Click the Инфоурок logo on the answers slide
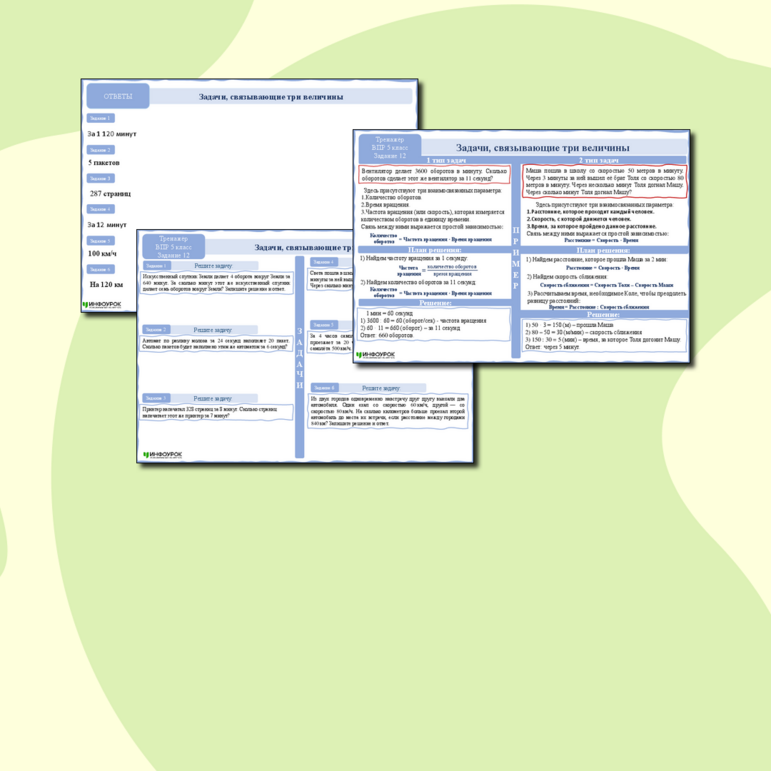The image size is (771, 771). coord(103,303)
